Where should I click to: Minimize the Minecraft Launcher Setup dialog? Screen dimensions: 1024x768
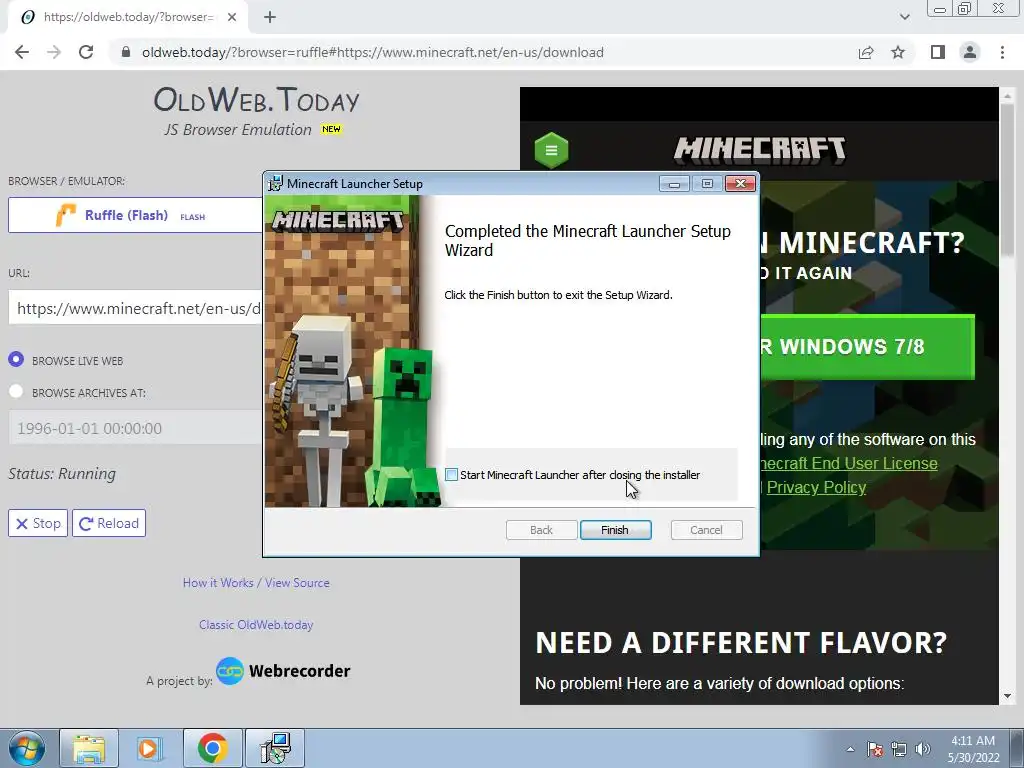[x=674, y=184]
